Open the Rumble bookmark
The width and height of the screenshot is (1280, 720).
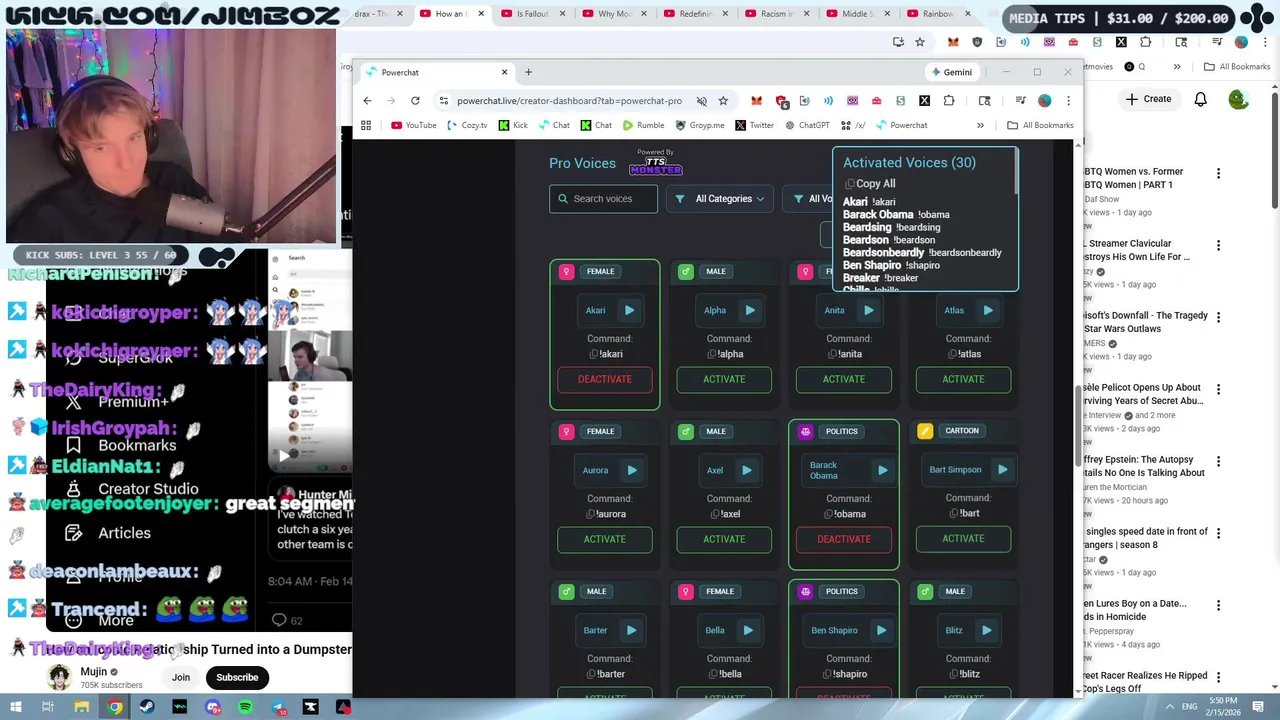coord(643,125)
